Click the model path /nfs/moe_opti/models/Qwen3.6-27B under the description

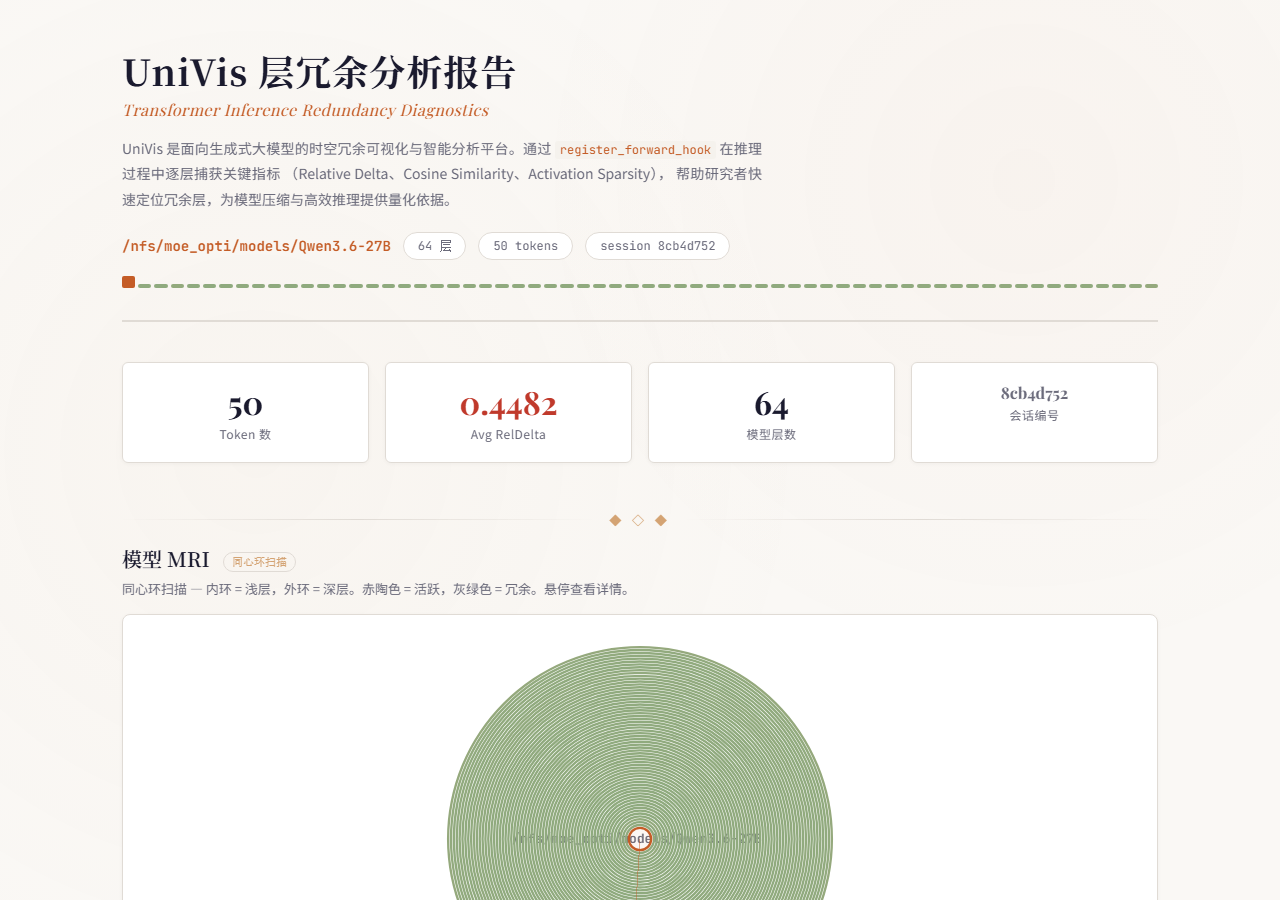click(x=256, y=246)
